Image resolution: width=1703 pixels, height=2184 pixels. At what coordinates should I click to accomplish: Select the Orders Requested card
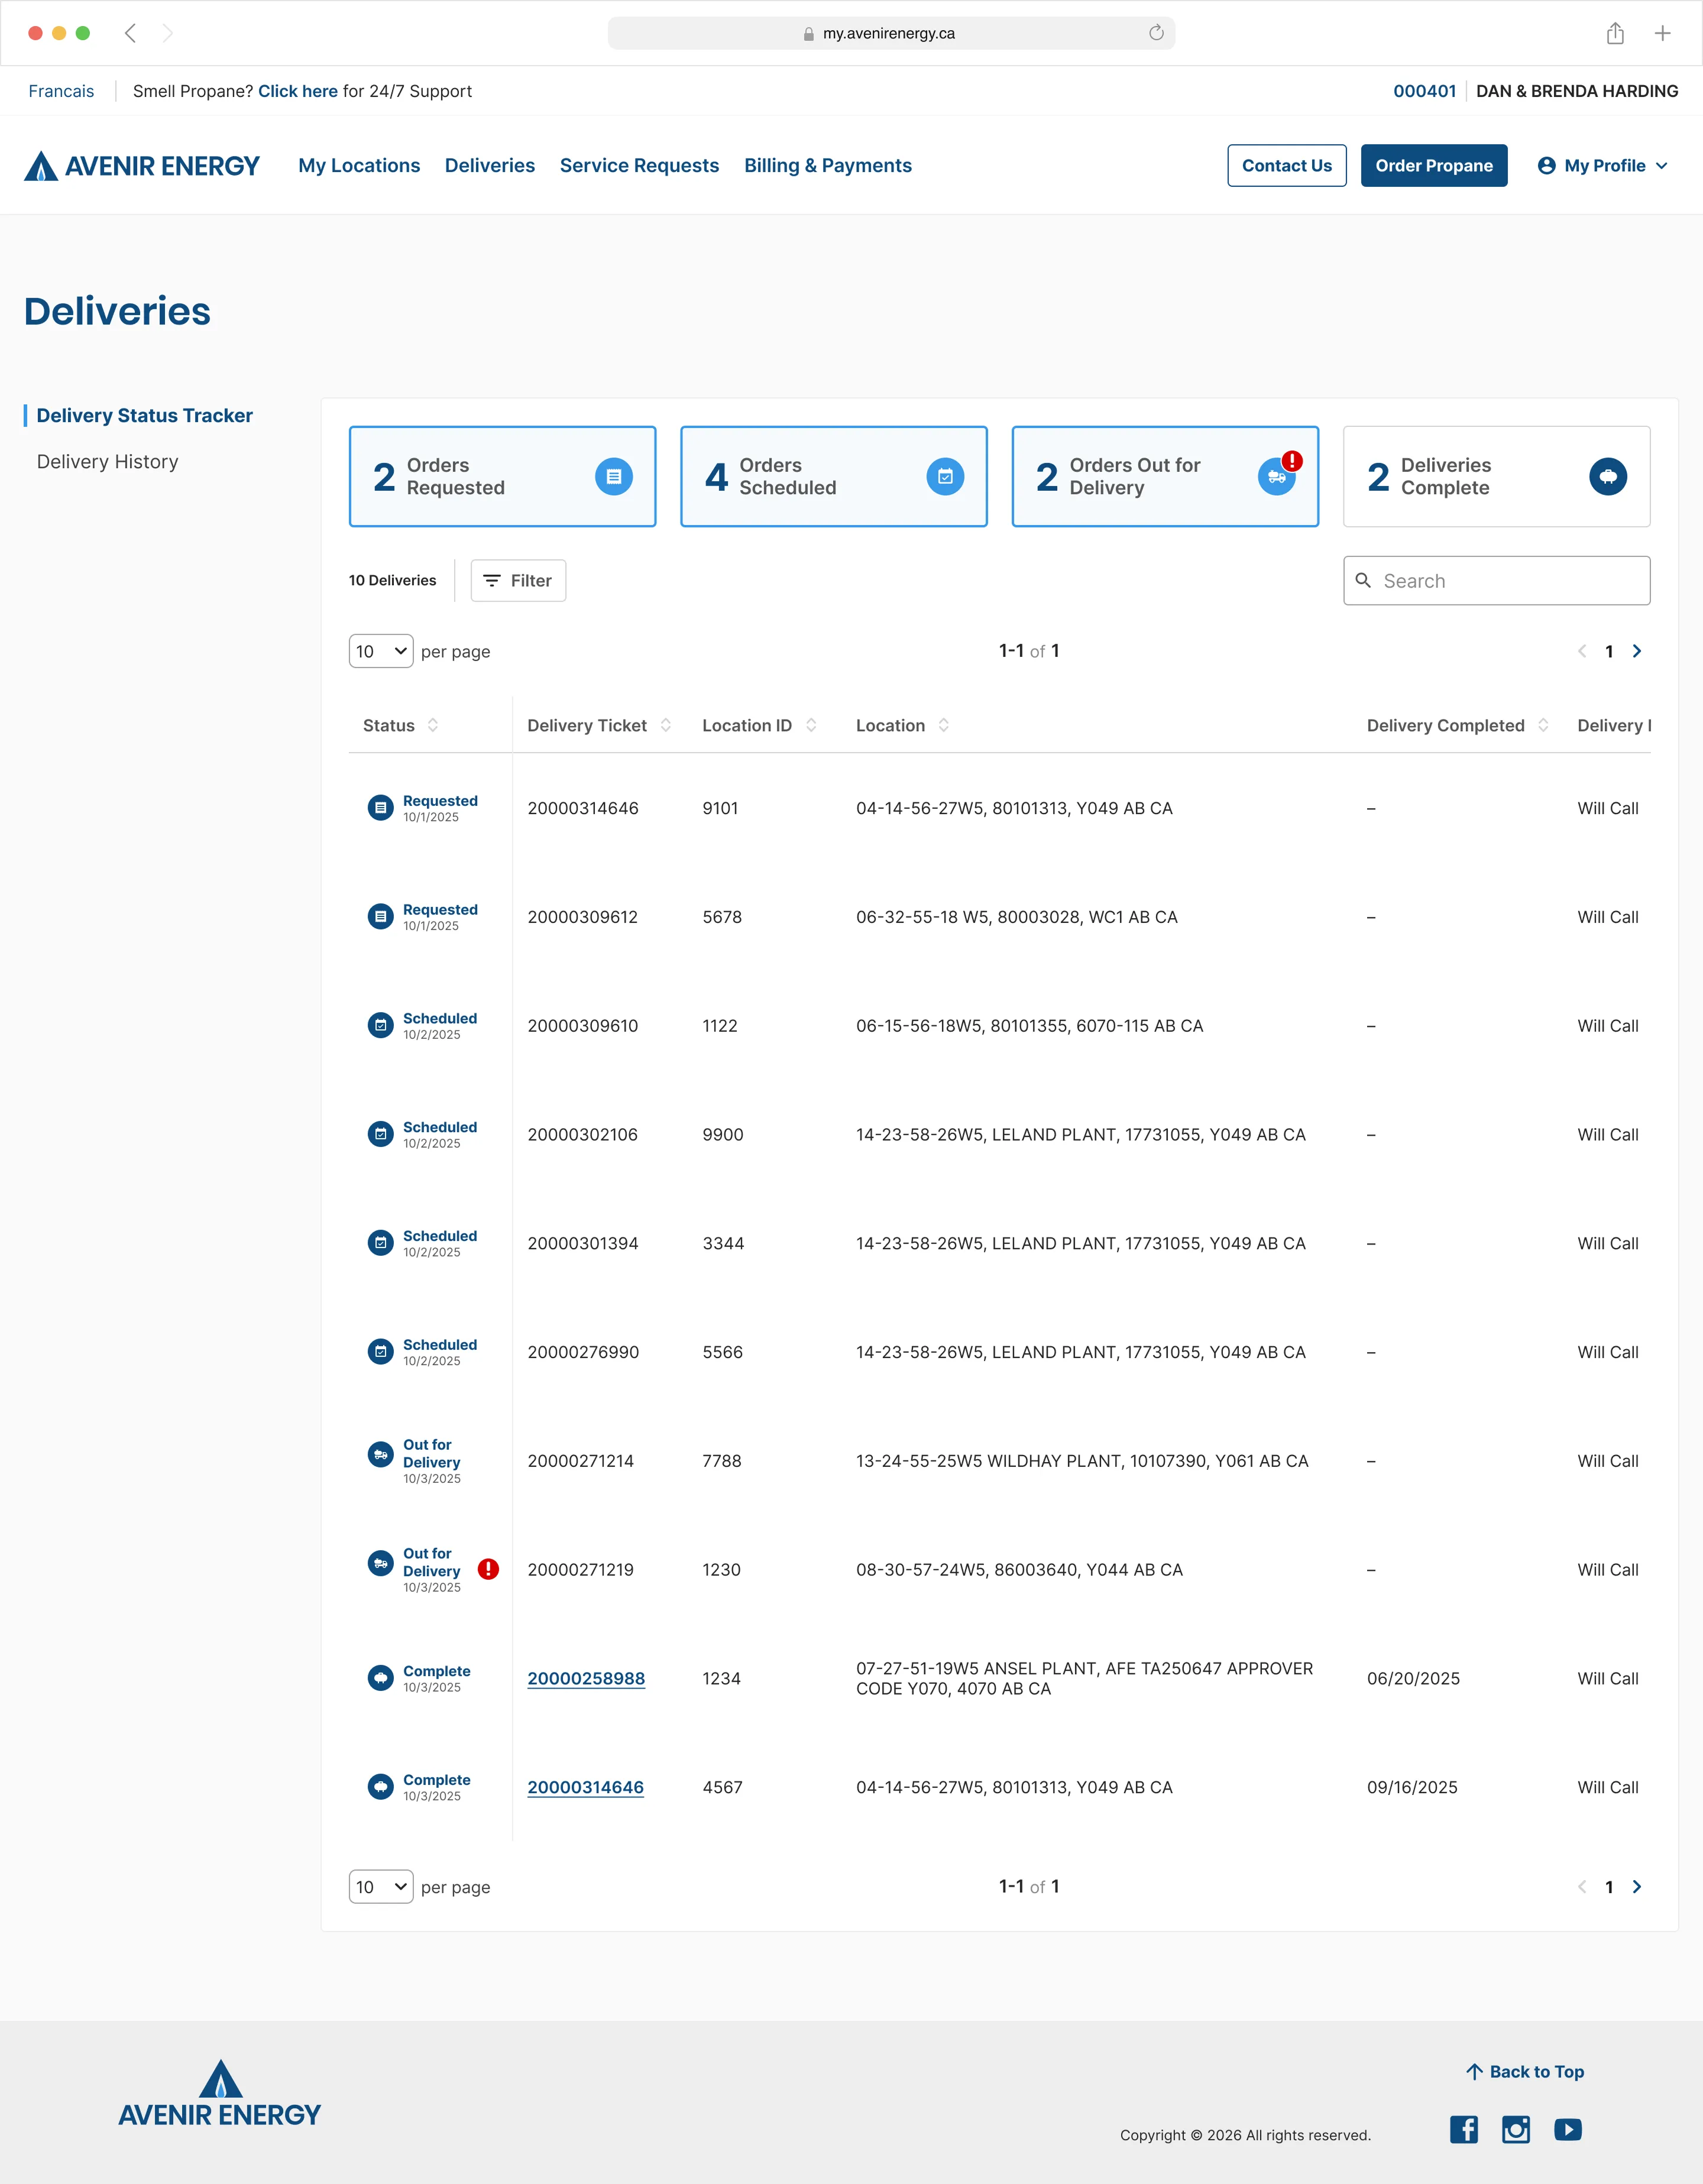(502, 477)
